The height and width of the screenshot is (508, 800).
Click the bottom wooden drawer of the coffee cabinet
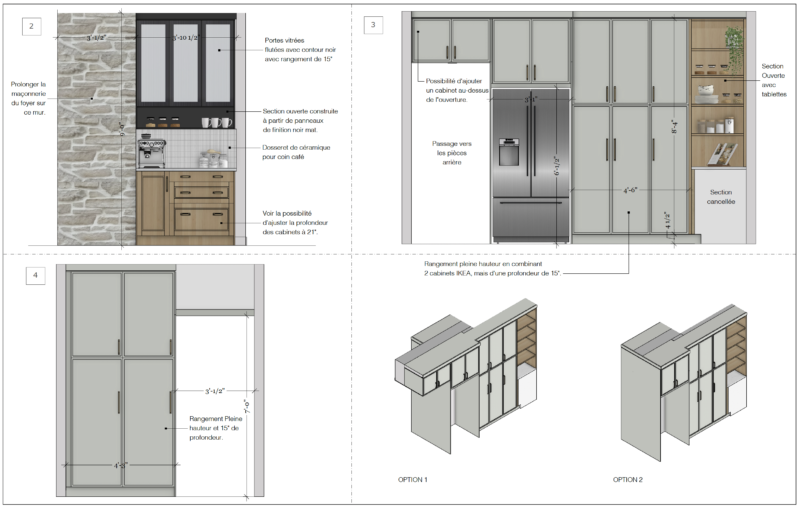coord(202,219)
